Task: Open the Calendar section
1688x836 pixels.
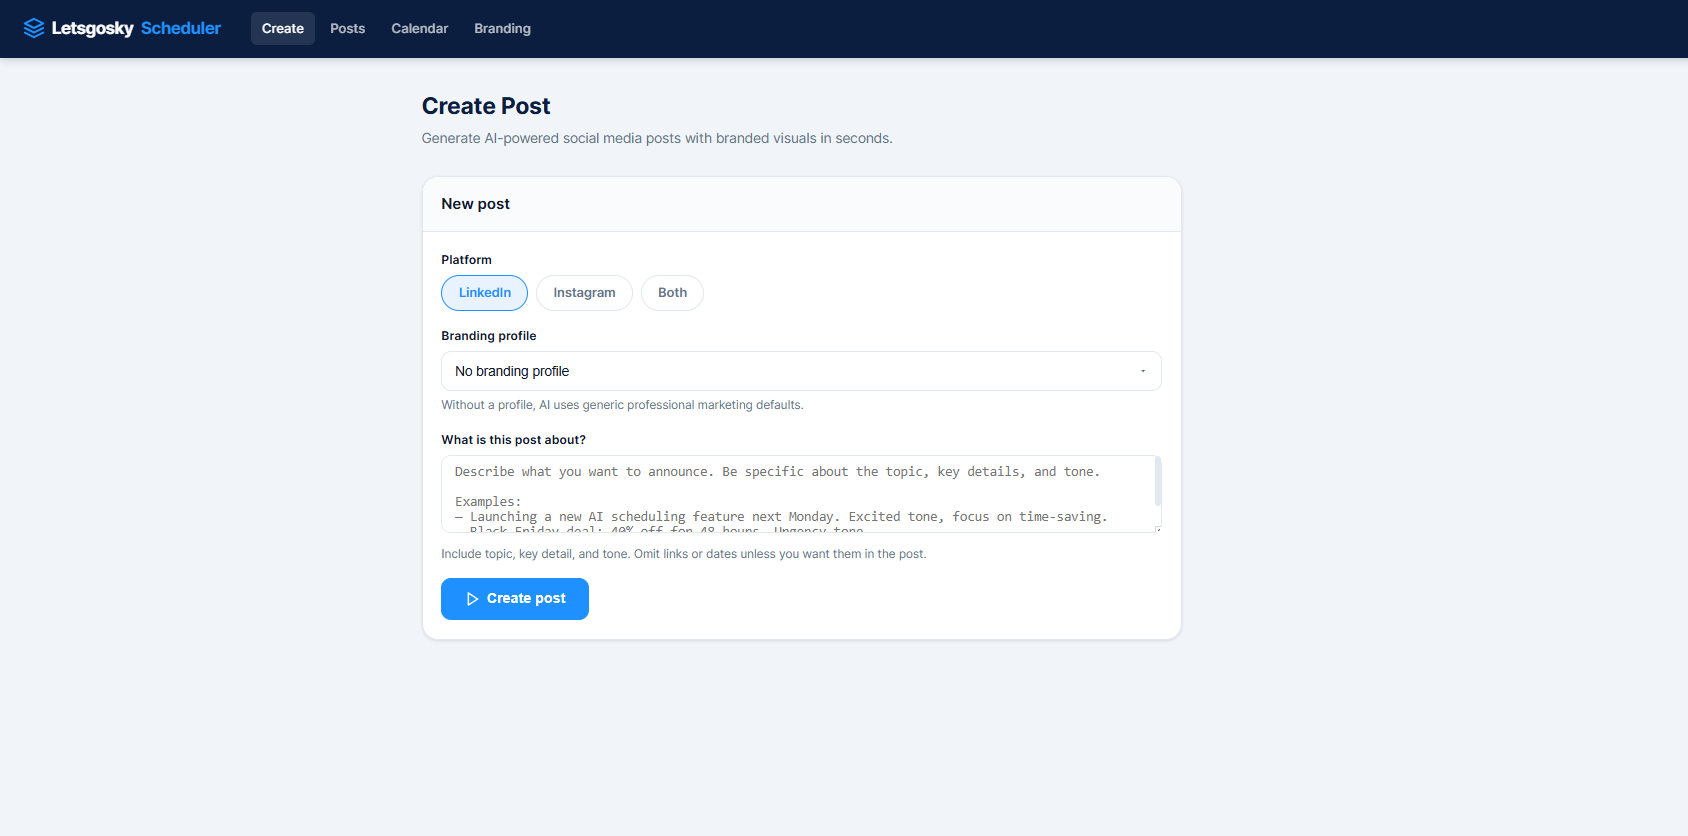Action: pos(419,28)
